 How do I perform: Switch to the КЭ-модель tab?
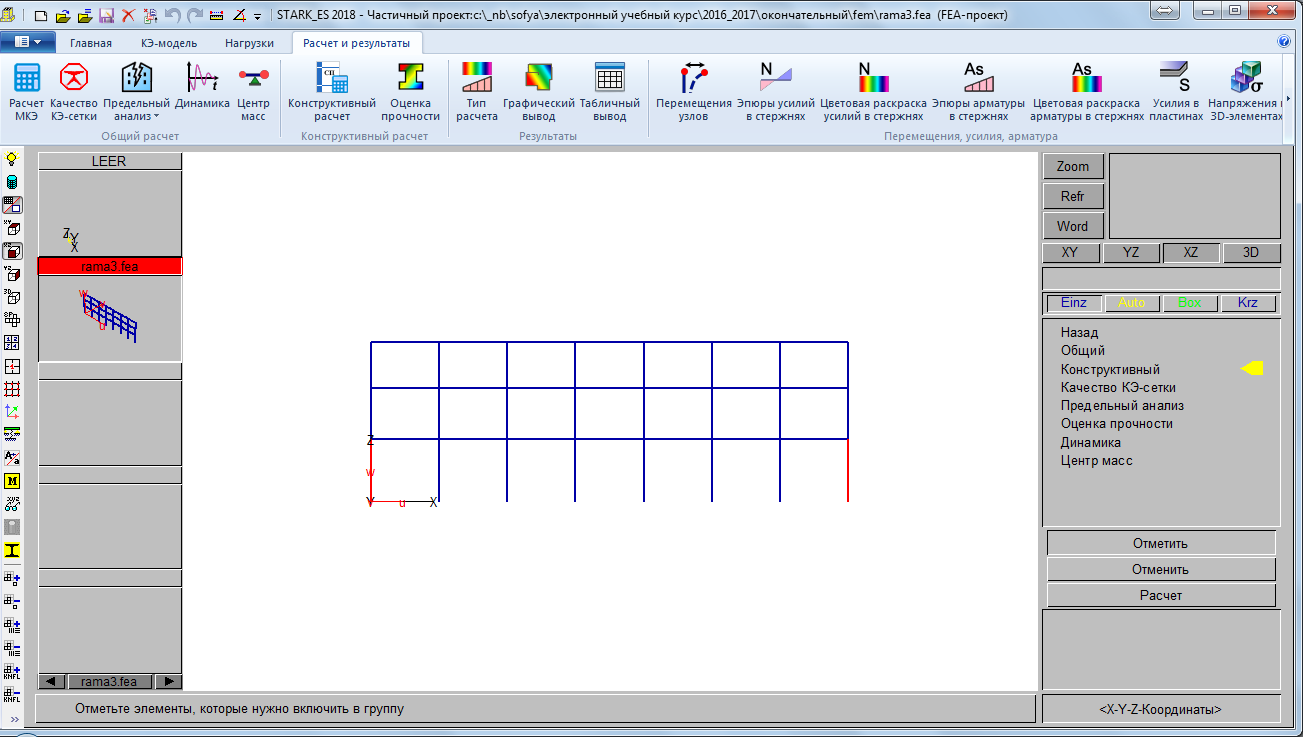tap(168, 43)
